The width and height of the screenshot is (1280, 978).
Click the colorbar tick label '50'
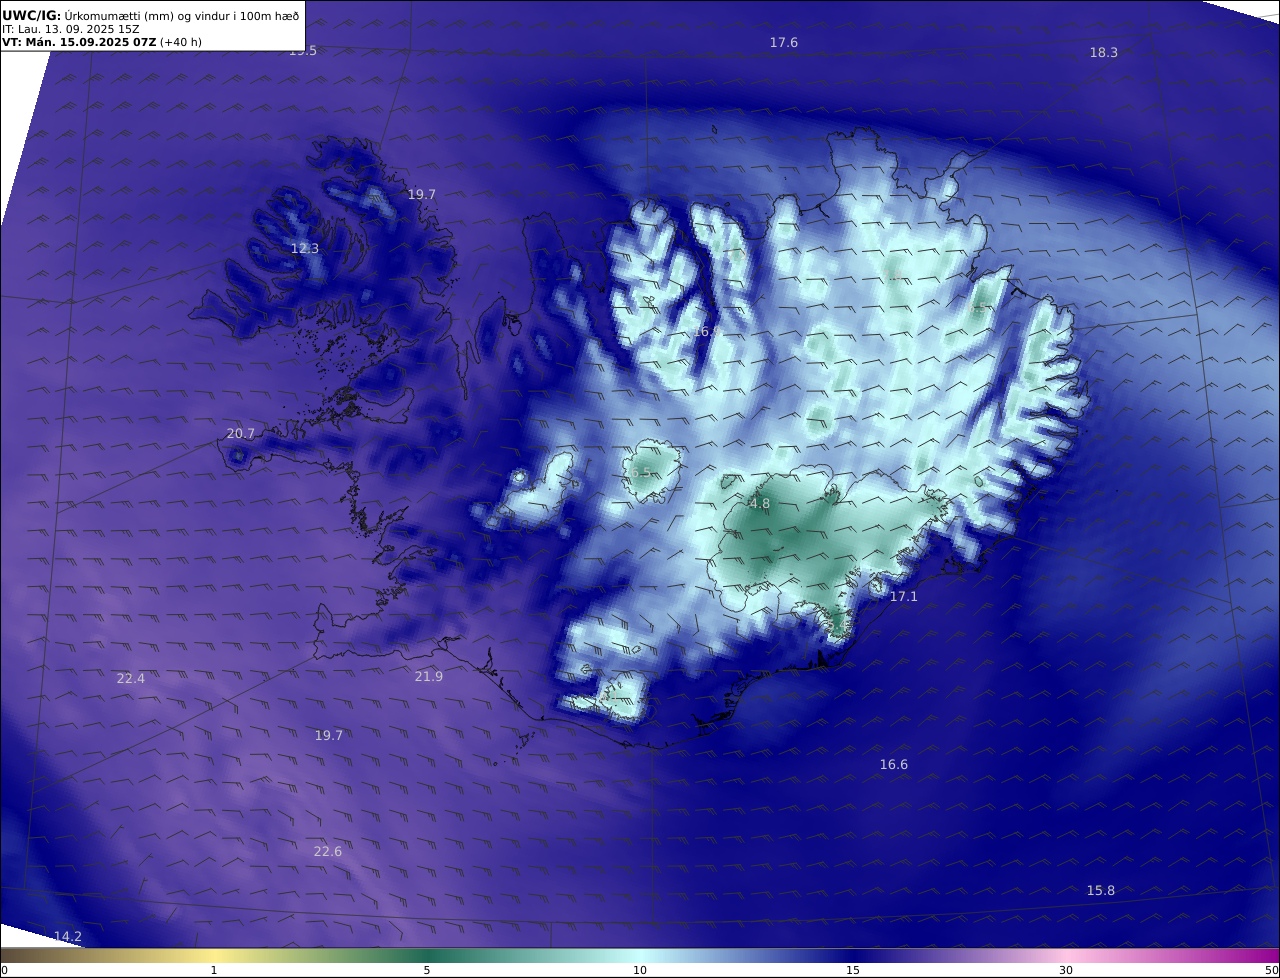point(1272,970)
